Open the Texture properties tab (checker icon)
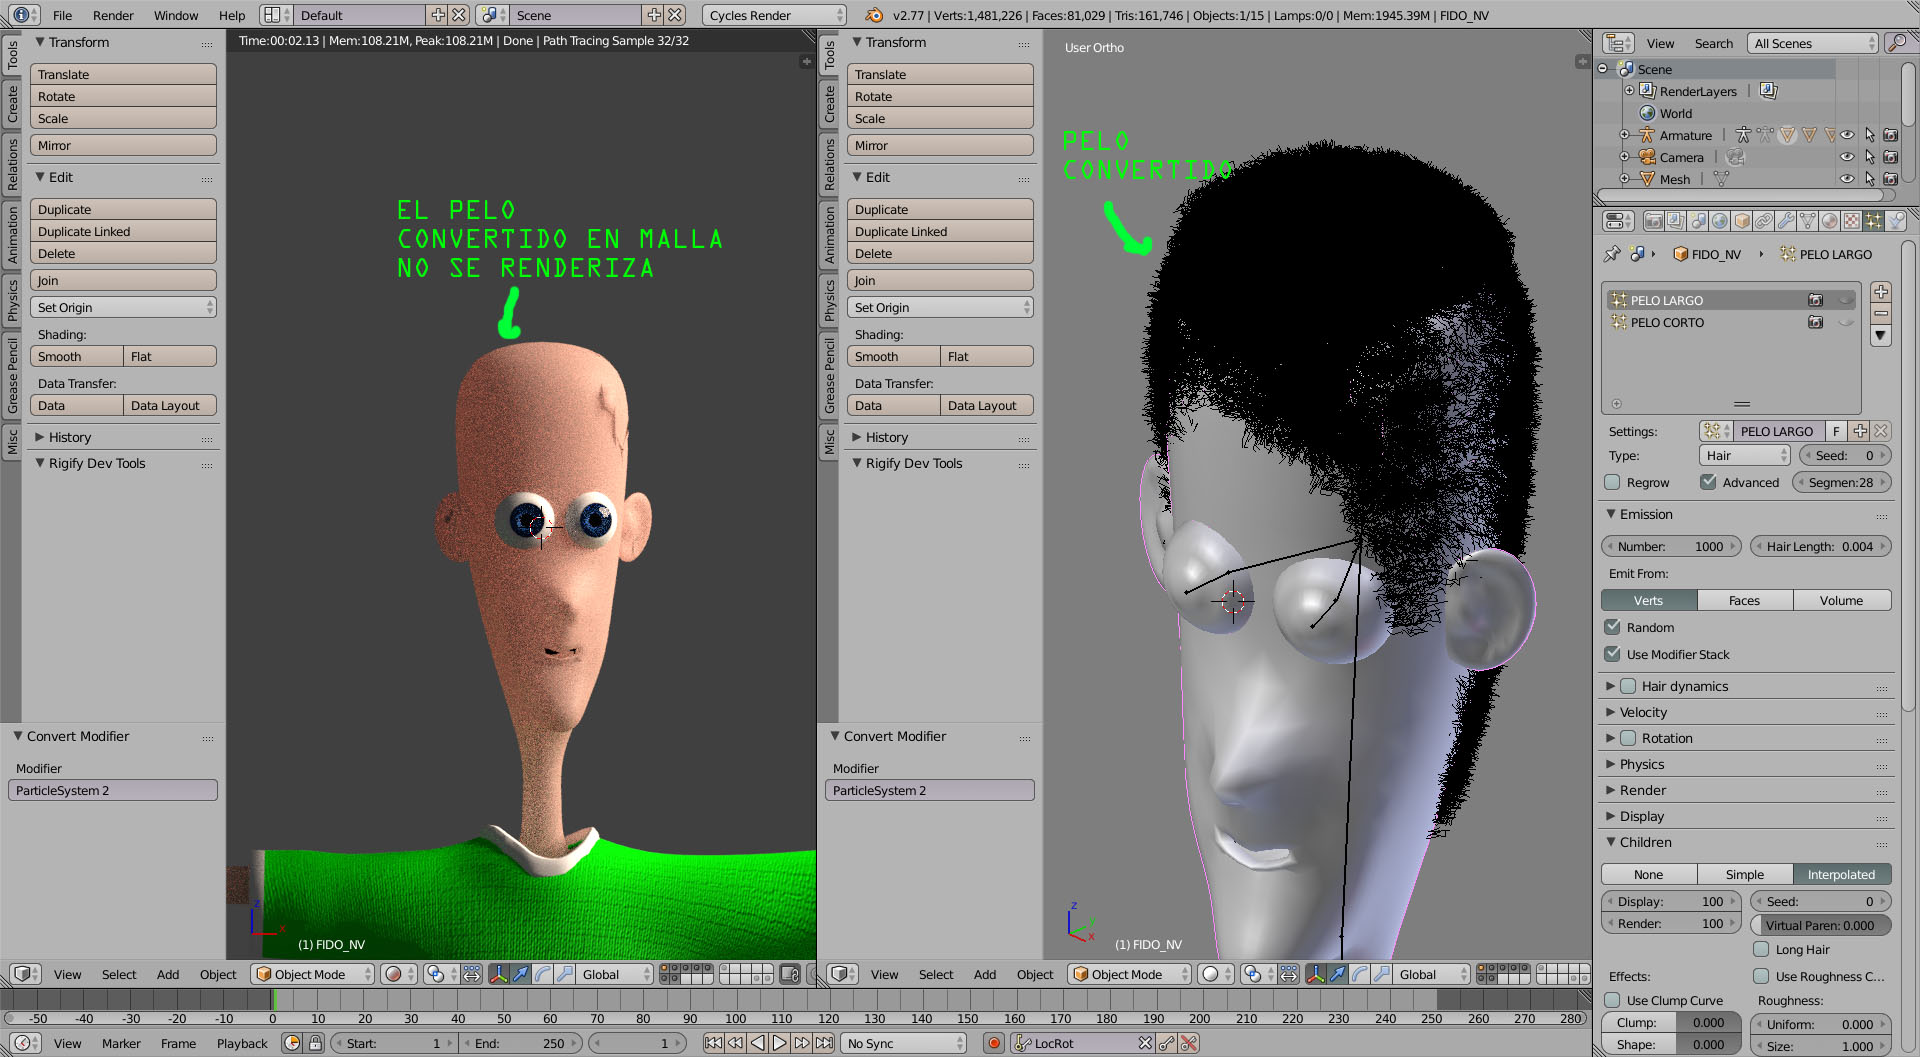Viewport: 1920px width, 1057px height. [x=1851, y=221]
